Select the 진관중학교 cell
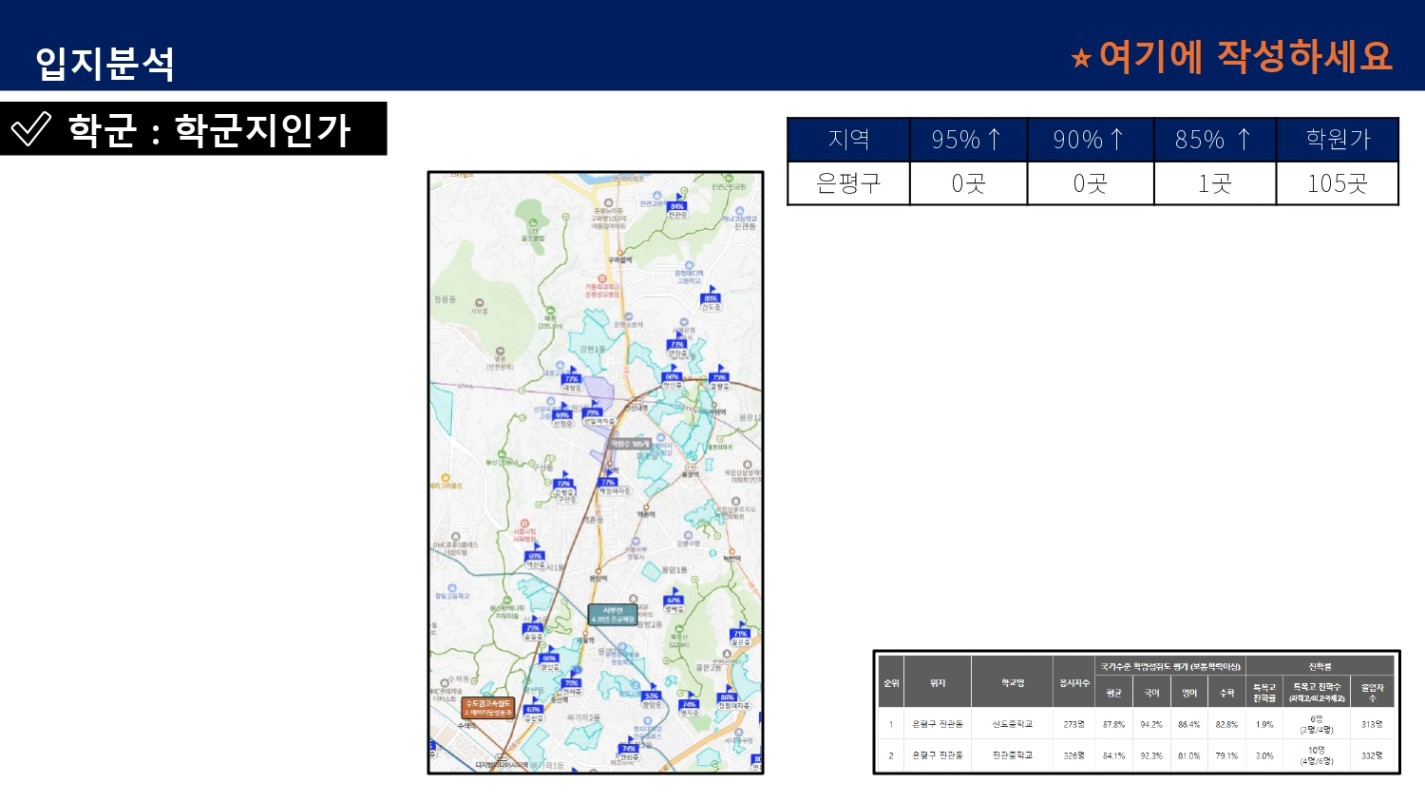 pyautogui.click(x=1012, y=755)
